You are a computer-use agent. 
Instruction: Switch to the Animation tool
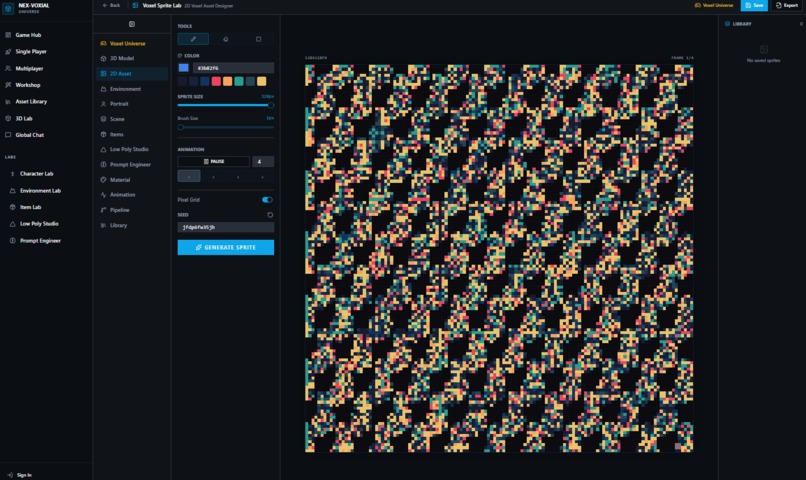[x=132, y=195]
